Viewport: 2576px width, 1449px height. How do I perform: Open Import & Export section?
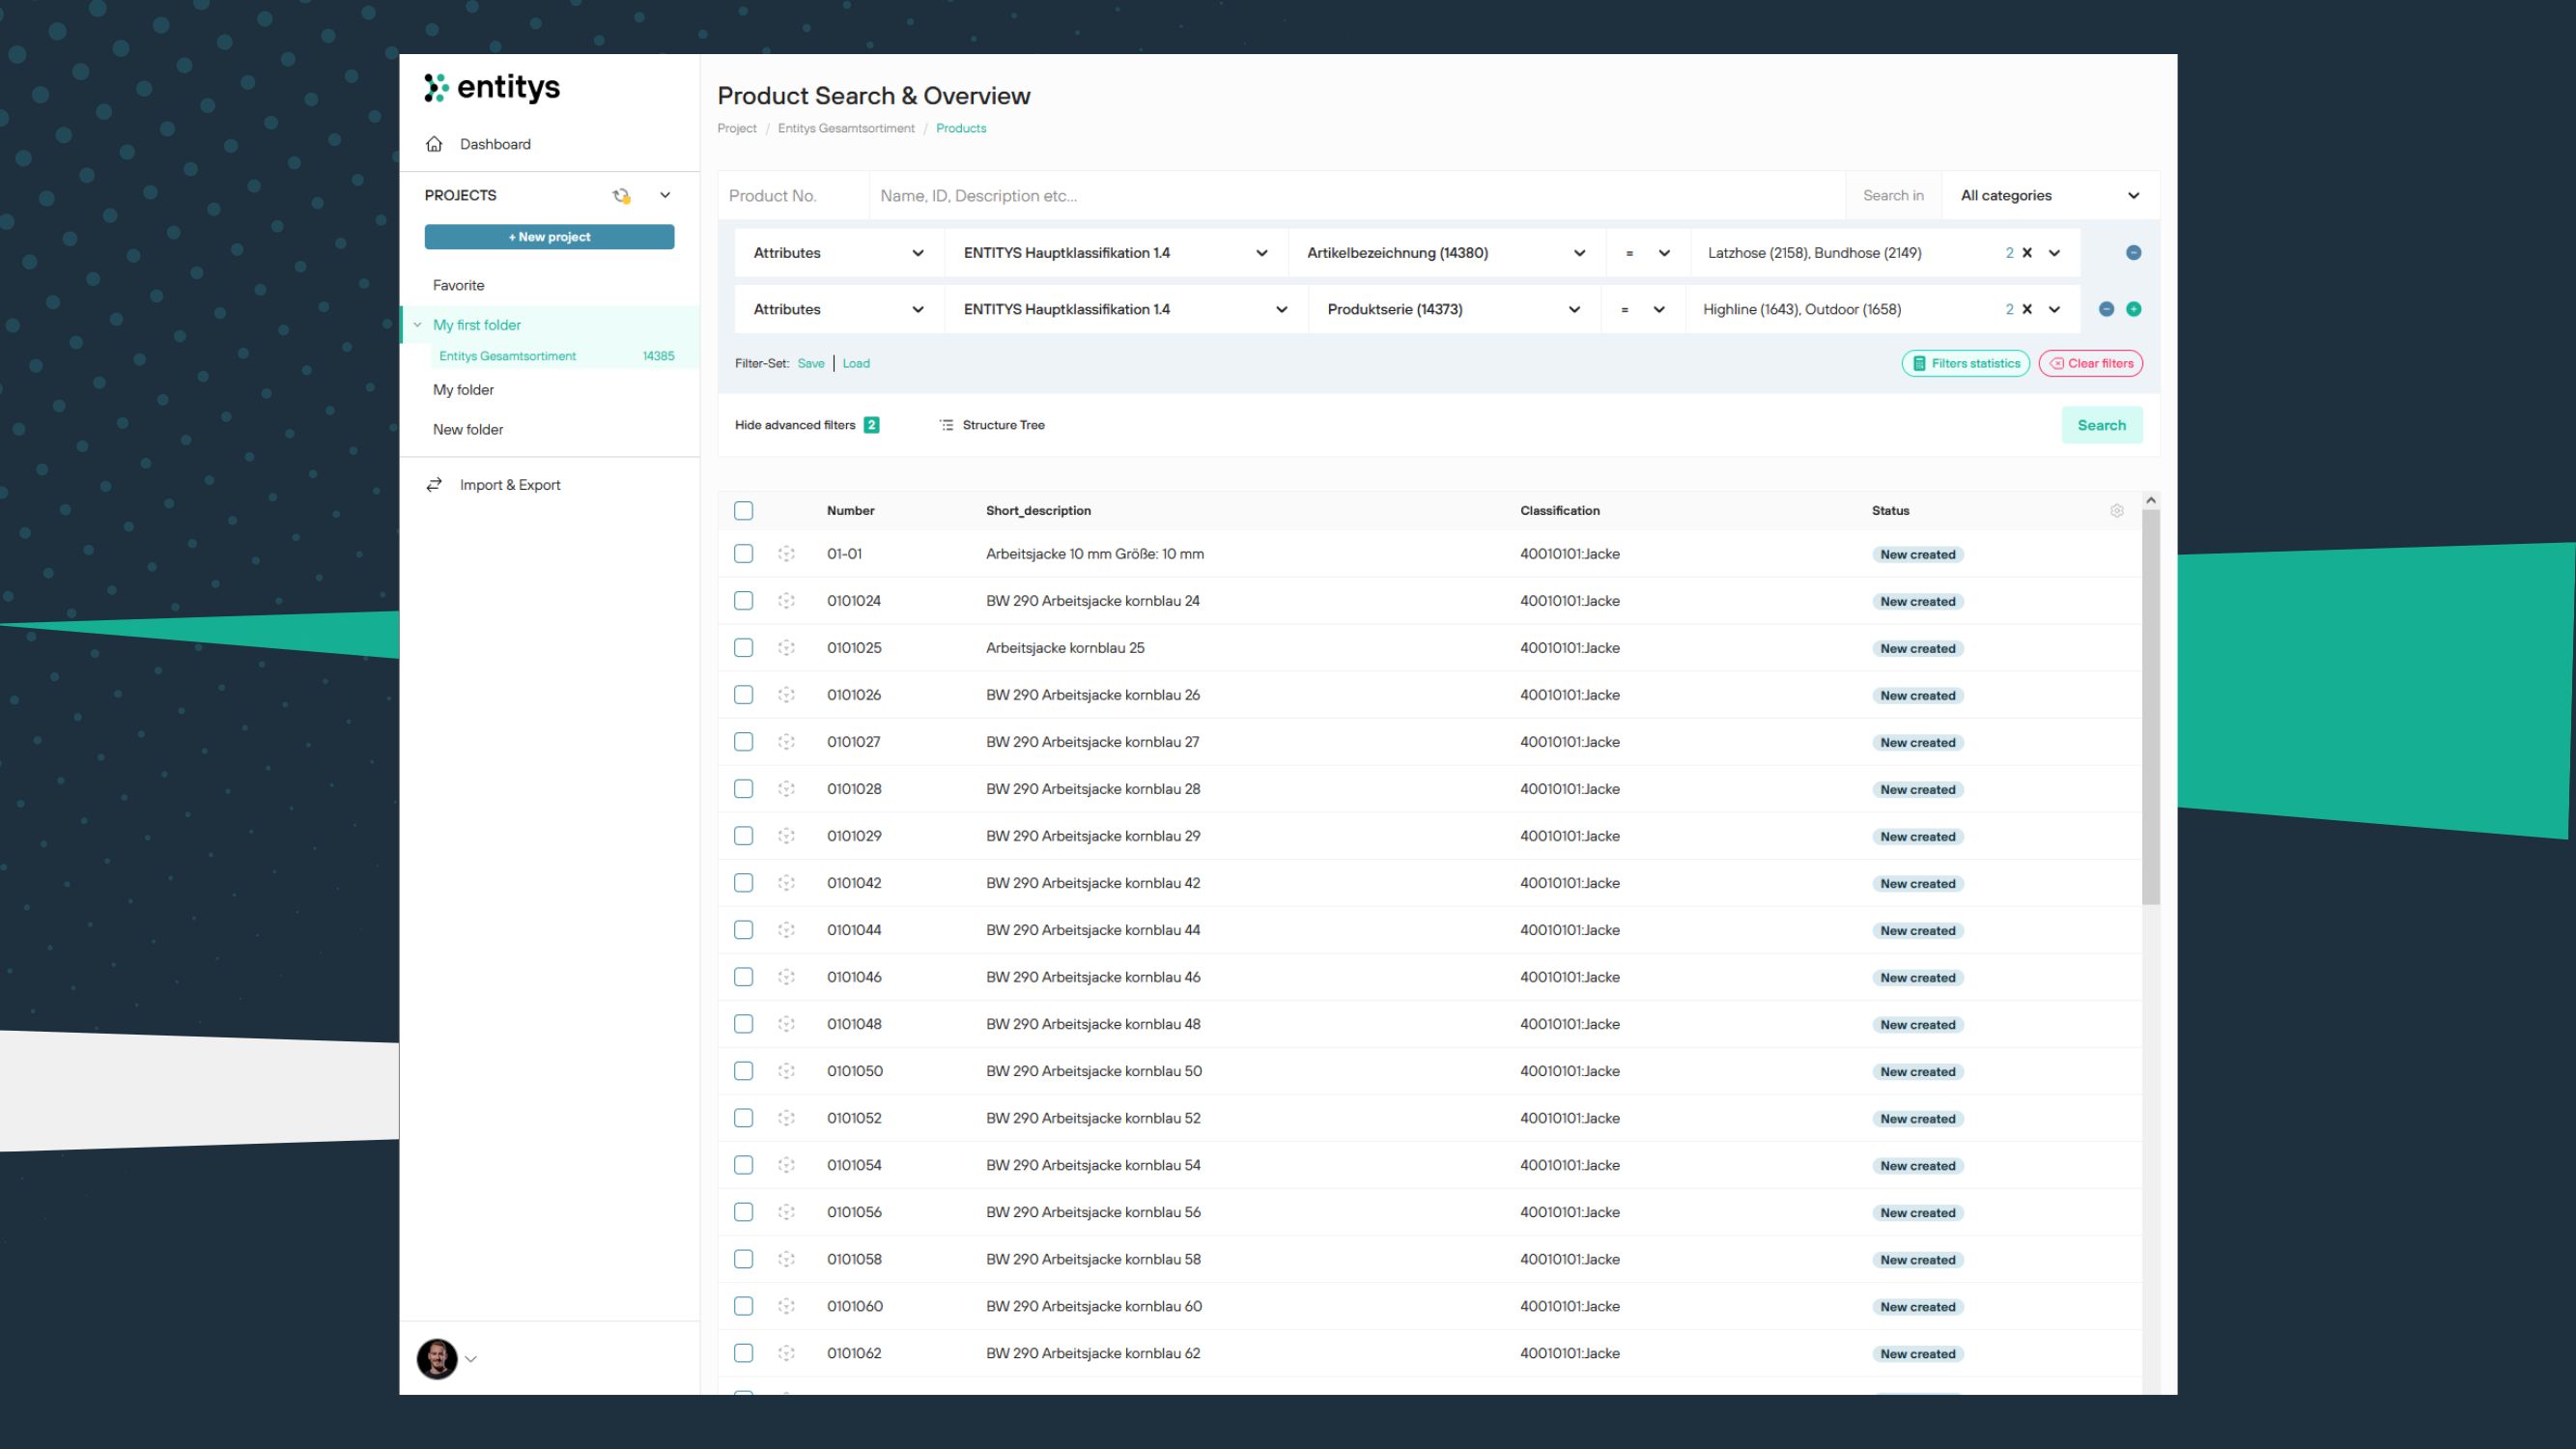(509, 484)
